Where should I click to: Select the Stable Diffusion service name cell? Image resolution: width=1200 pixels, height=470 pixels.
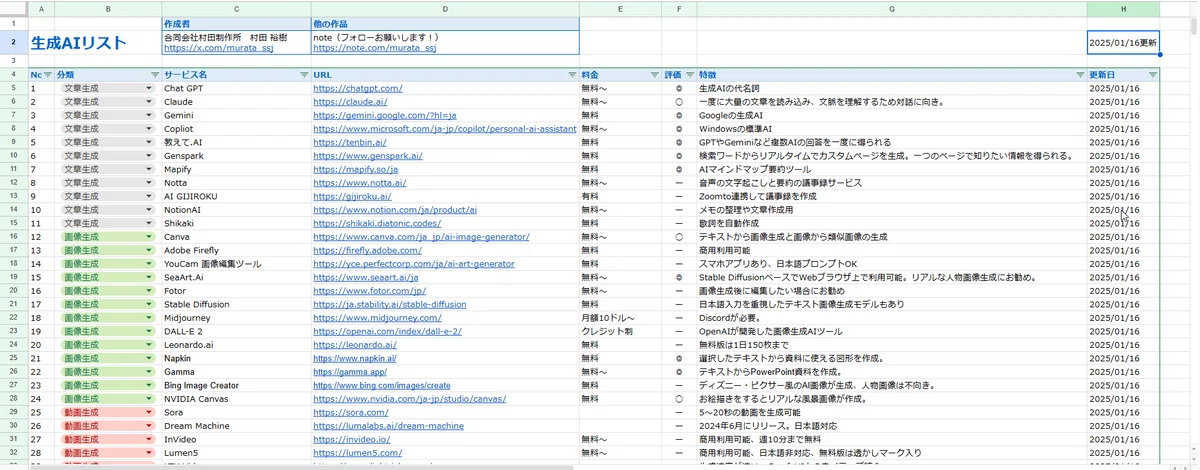236,304
